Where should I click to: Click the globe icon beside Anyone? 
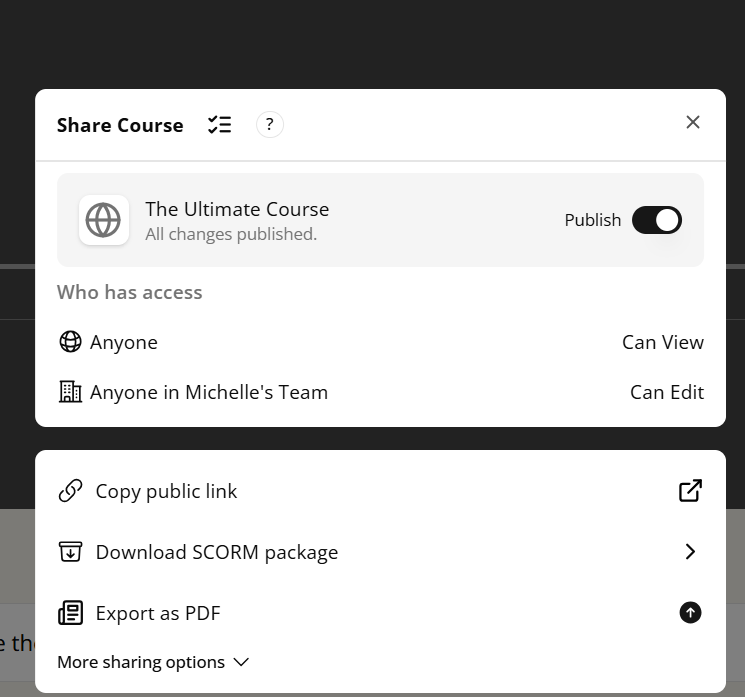click(x=70, y=342)
